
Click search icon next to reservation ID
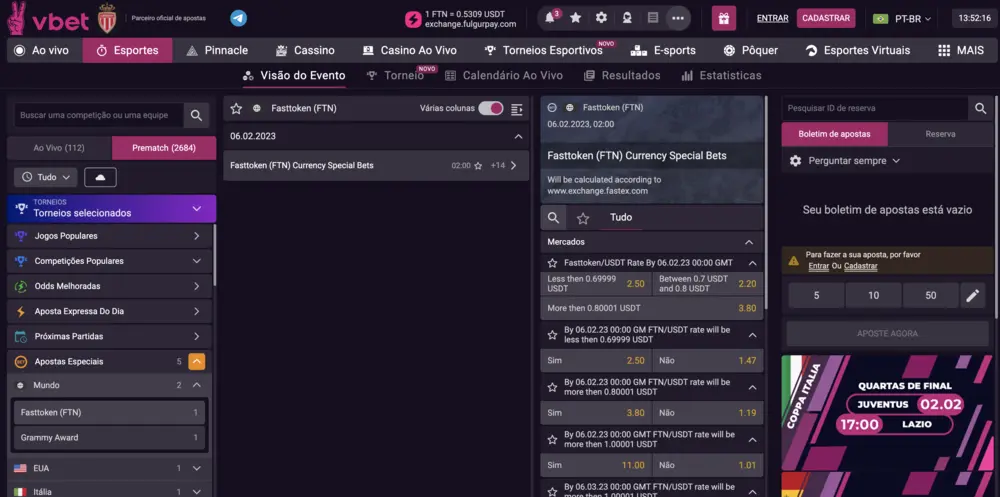[x=981, y=108]
